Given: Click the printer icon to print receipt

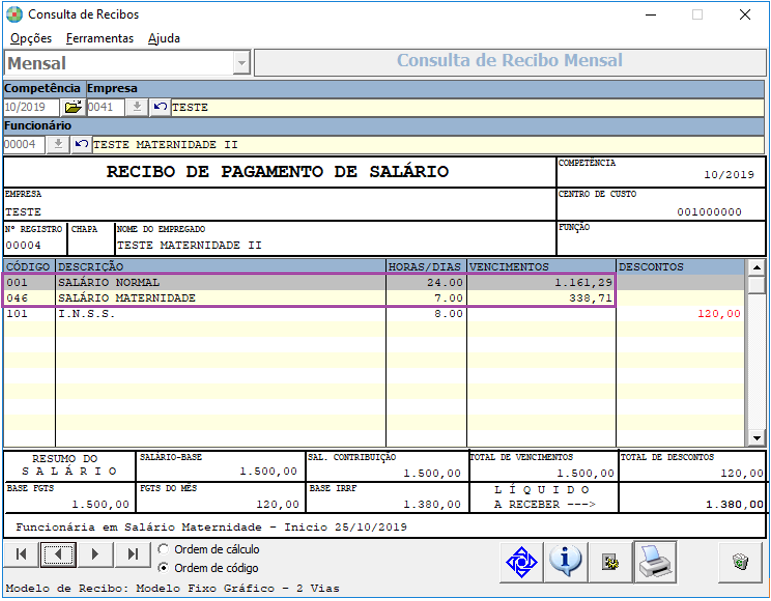Looking at the screenshot, I should point(655,562).
